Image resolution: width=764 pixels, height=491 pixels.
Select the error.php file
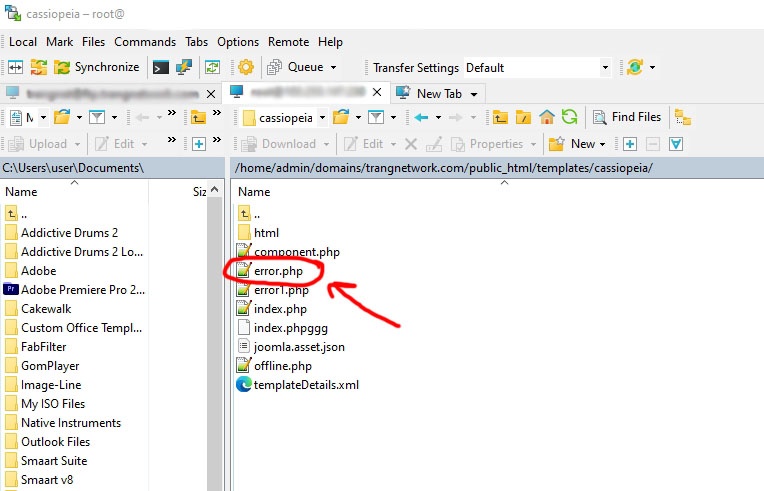[278, 271]
